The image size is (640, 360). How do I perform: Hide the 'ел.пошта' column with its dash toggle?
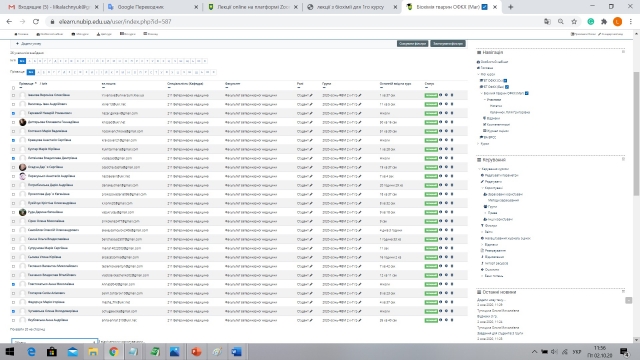tap(103, 87)
